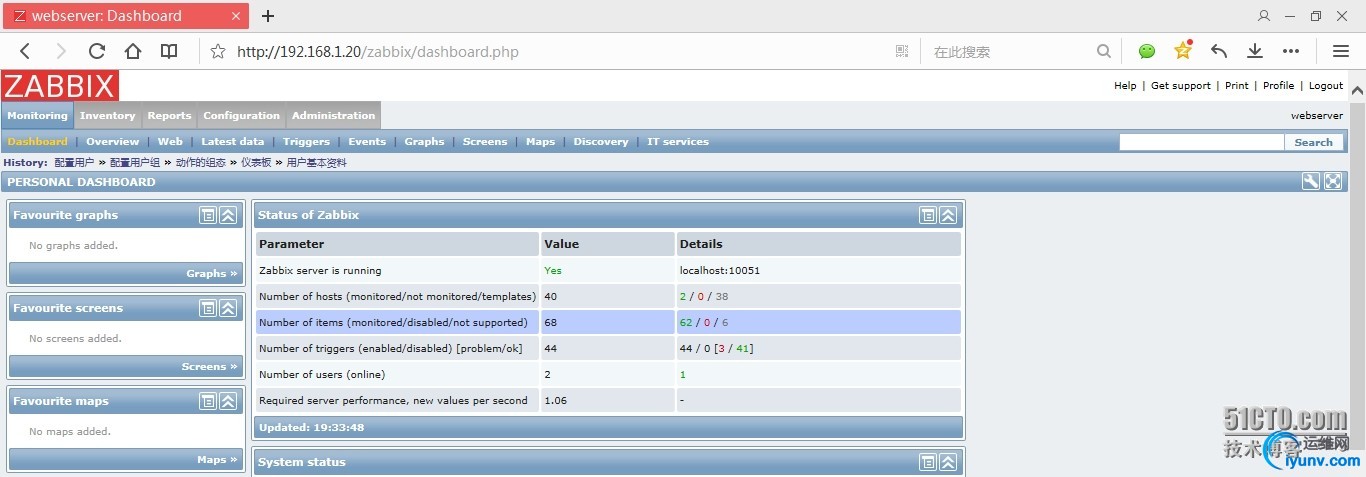The height and width of the screenshot is (477, 1366).
Task: Open Status of Zabbix widget menu icon
Action: tap(928, 215)
